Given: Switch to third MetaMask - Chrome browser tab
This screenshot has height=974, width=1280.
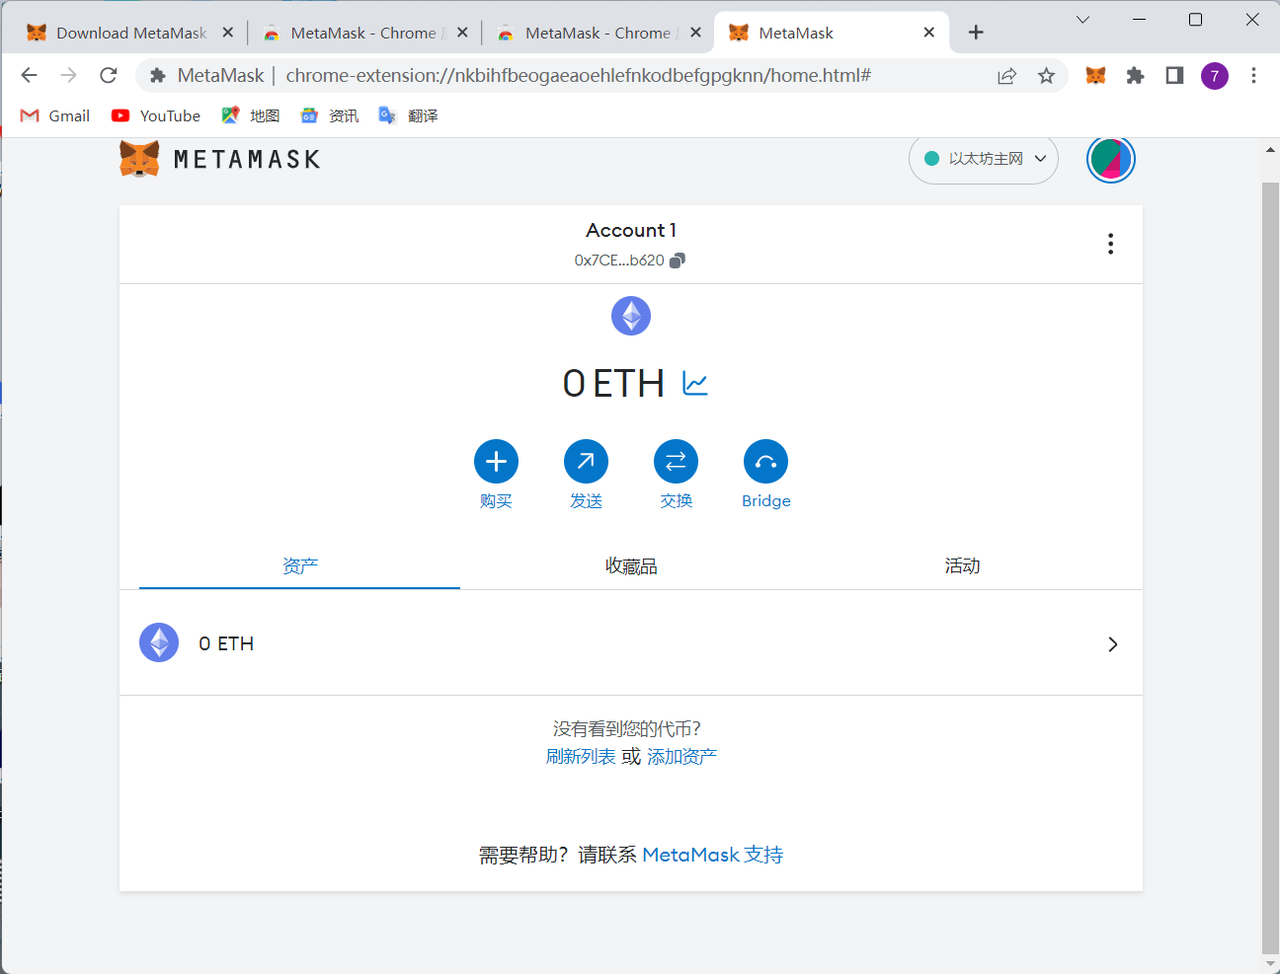Looking at the screenshot, I should tap(599, 33).
